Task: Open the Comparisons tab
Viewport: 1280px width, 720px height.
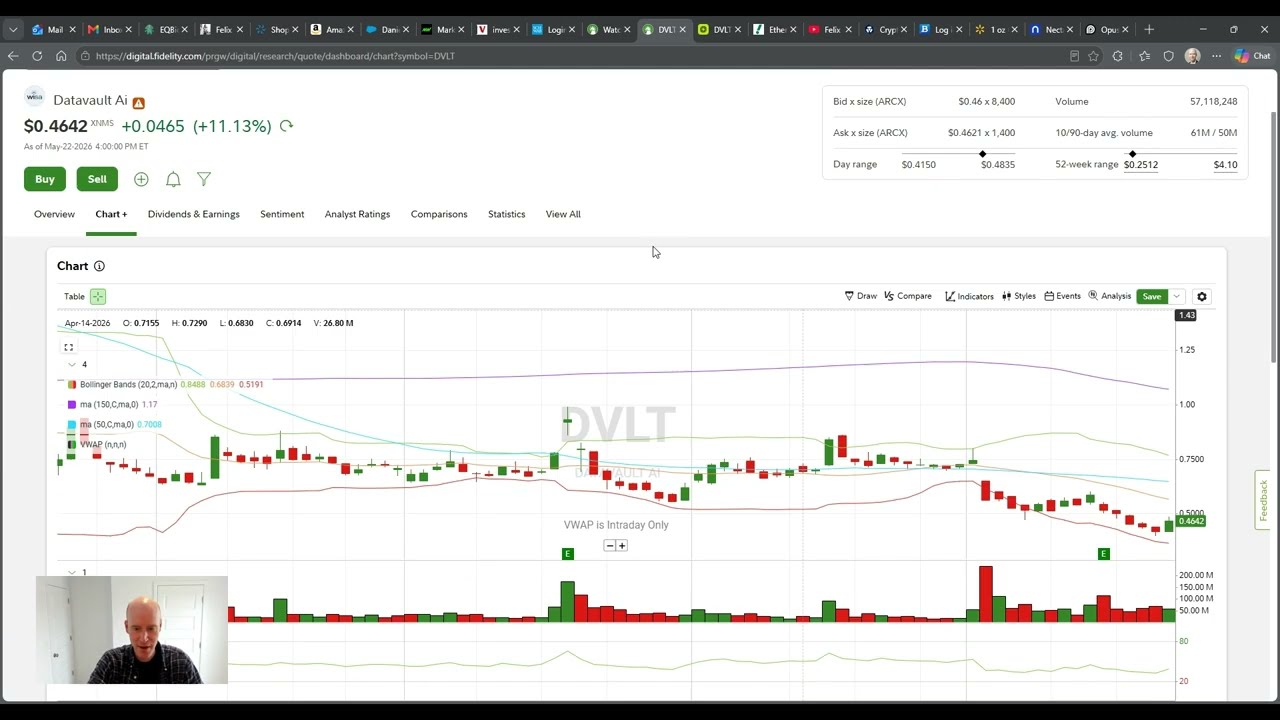Action: (x=439, y=214)
